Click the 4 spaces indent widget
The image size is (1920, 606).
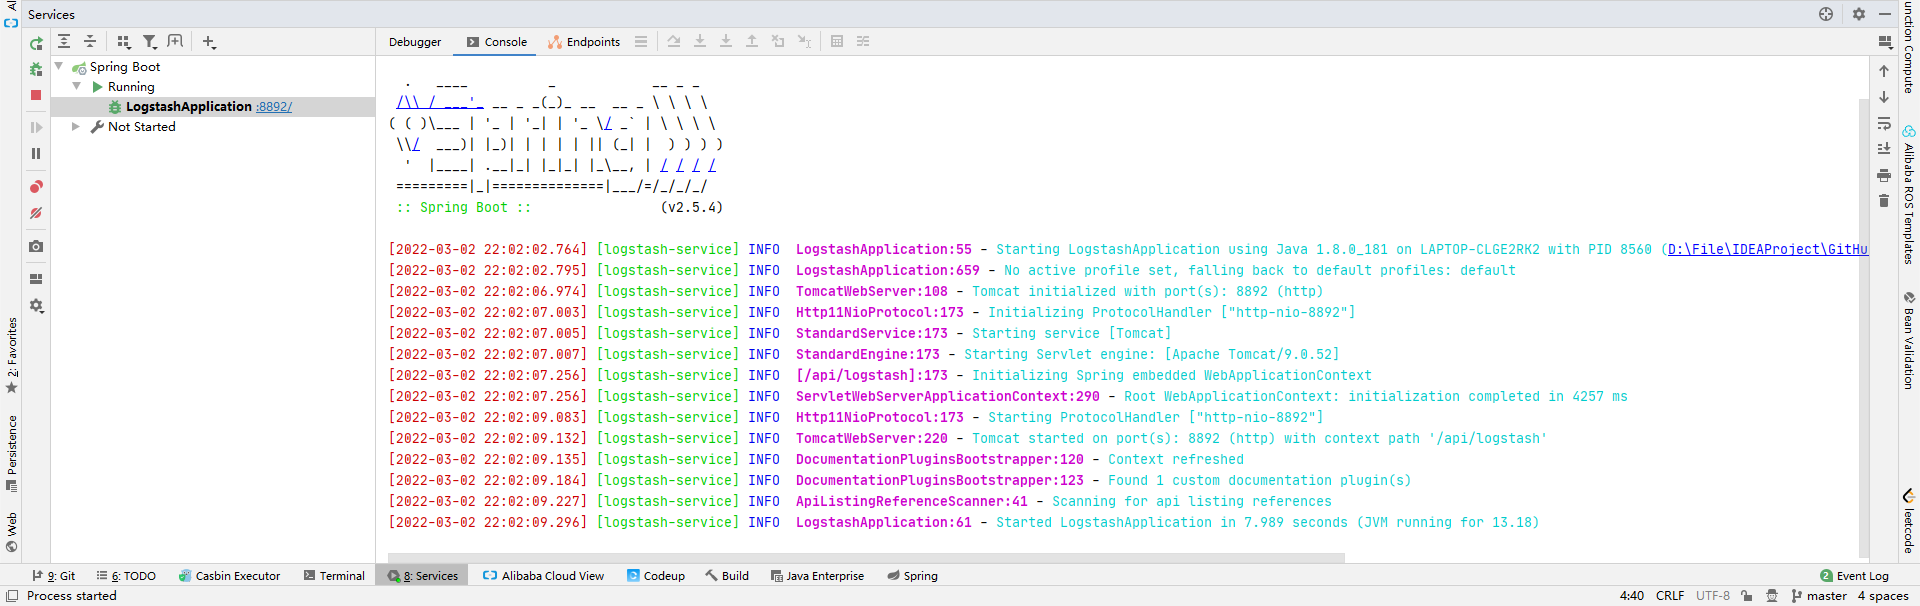pos(1883,596)
